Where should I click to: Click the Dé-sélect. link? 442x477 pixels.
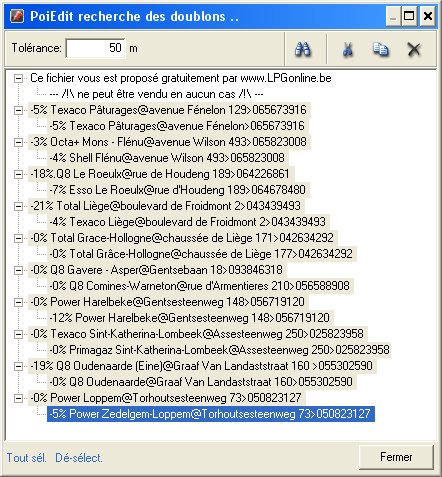[79, 458]
